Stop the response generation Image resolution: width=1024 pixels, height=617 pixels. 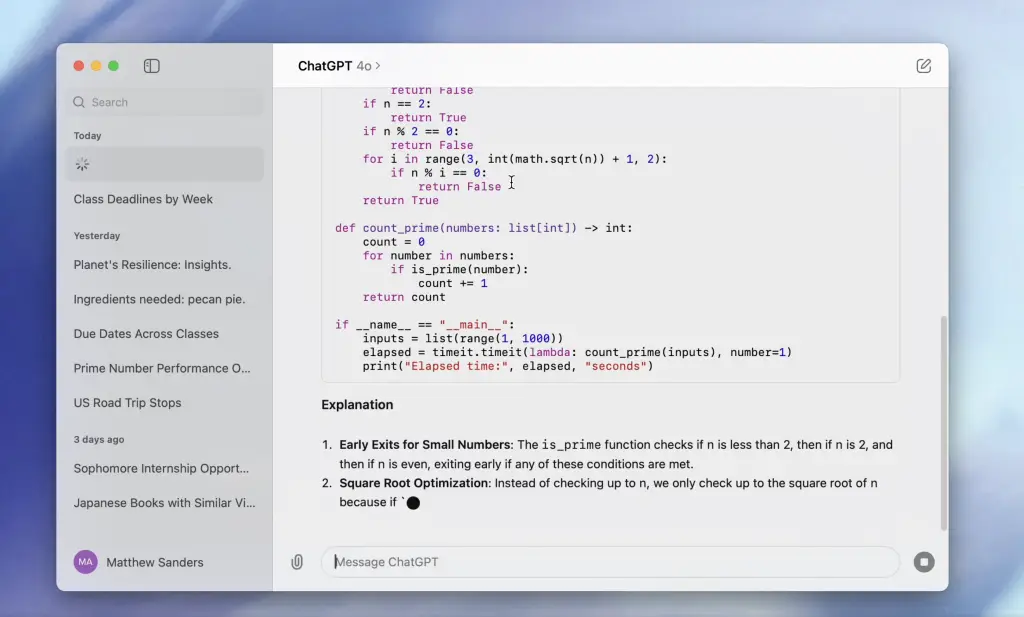pyautogui.click(x=924, y=562)
